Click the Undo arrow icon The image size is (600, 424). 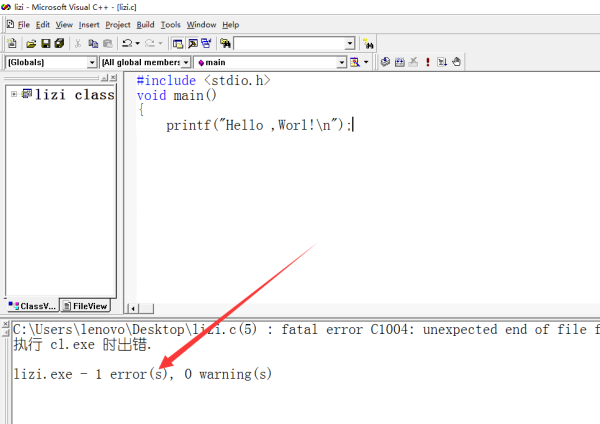127,44
